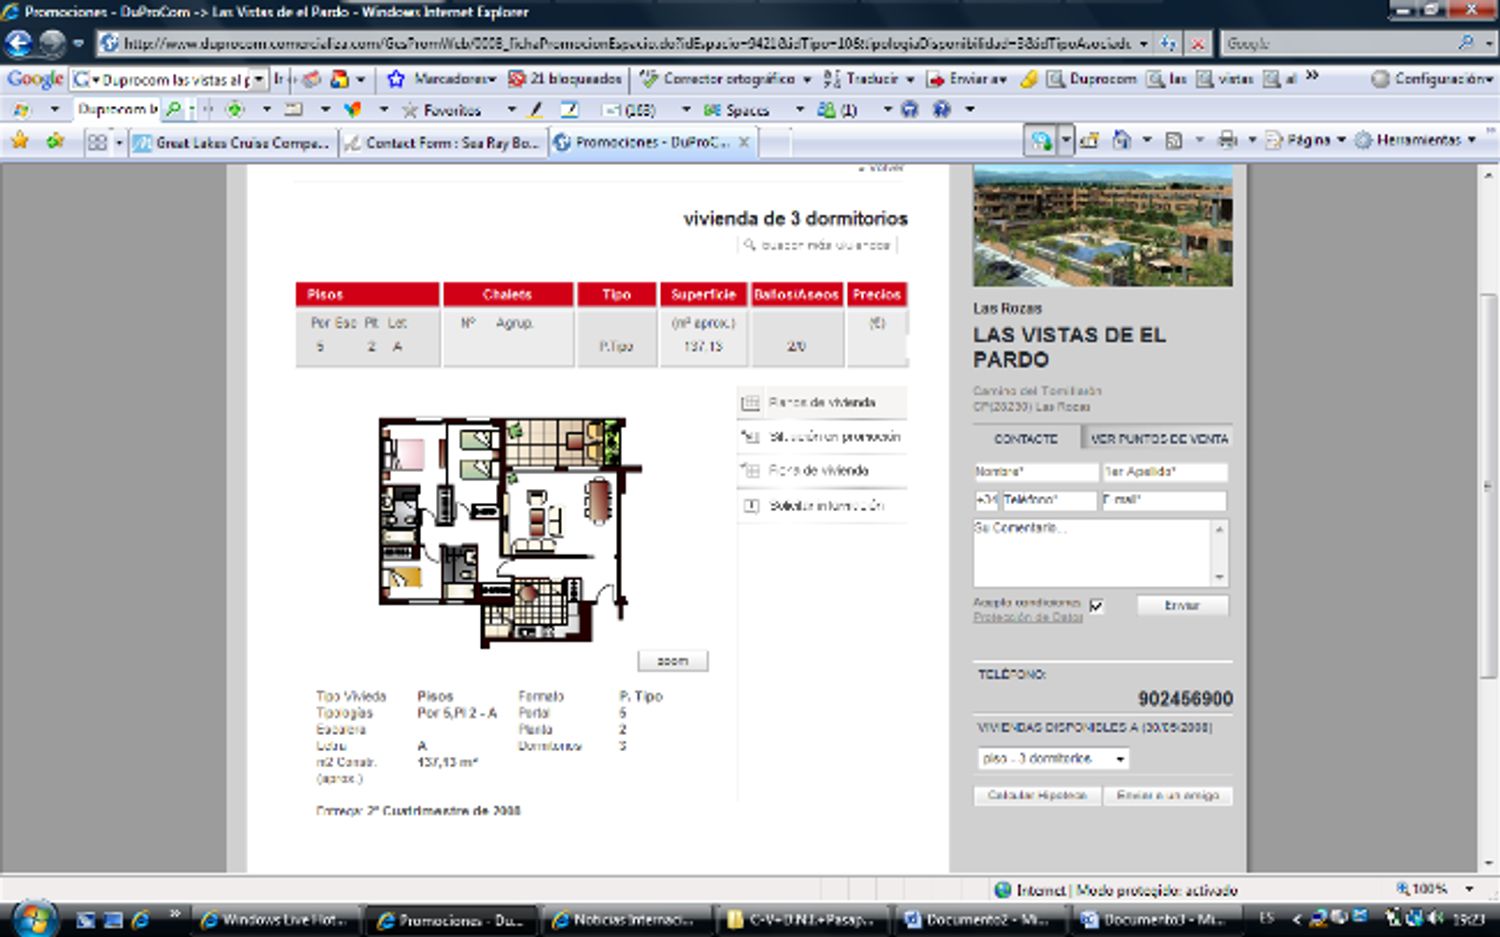Click the zoom button under floor plan
The image size is (1500, 937).
[672, 661]
